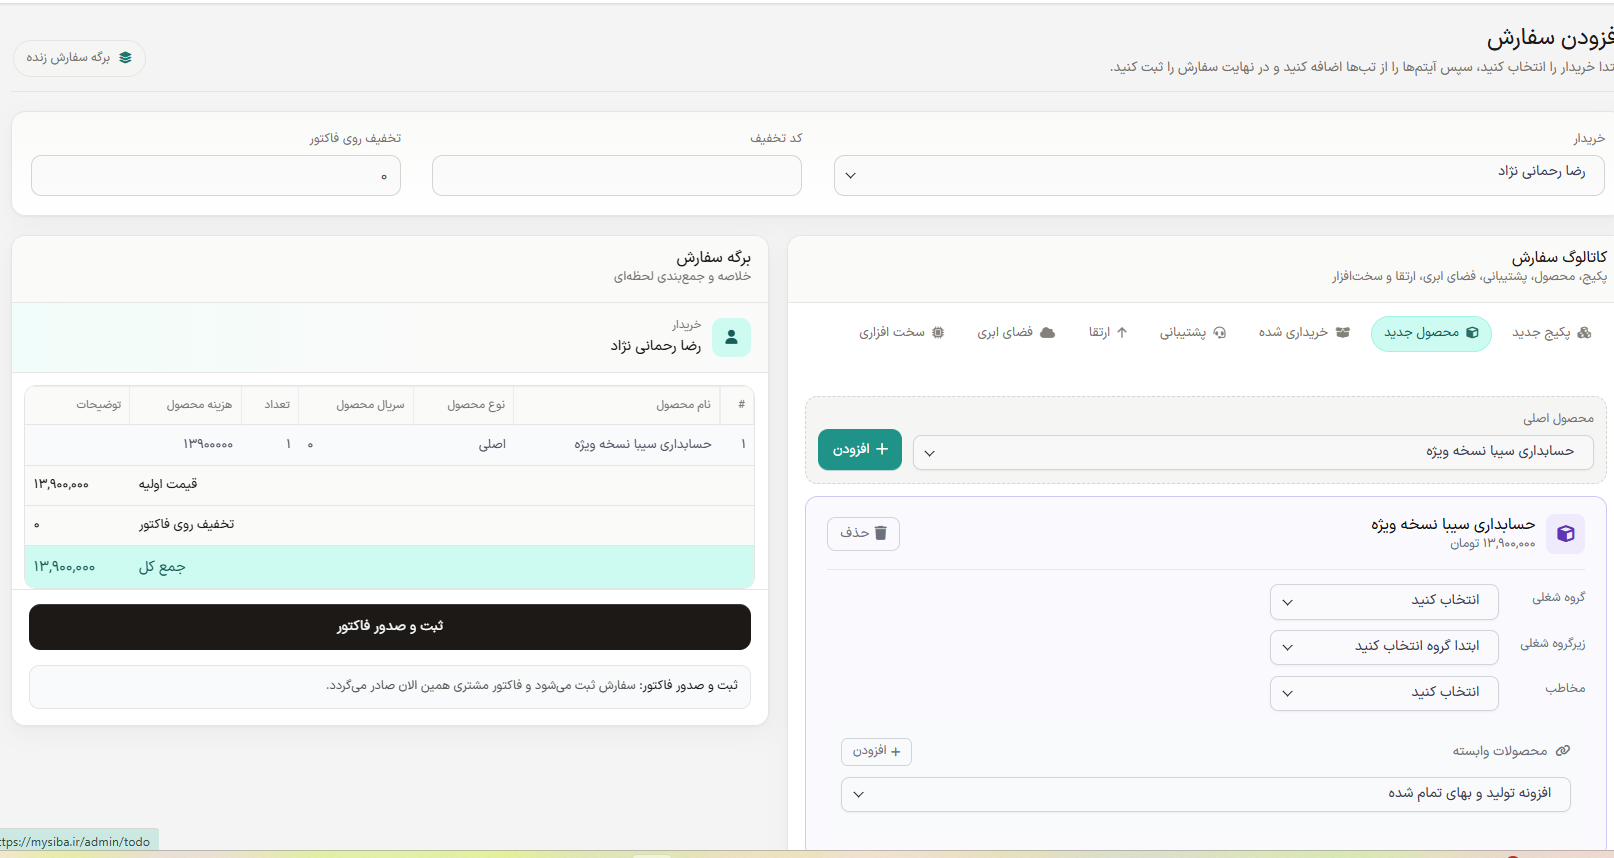1614x858 pixels.
Task: Open the خریداری شده tab
Action: (x=1304, y=333)
